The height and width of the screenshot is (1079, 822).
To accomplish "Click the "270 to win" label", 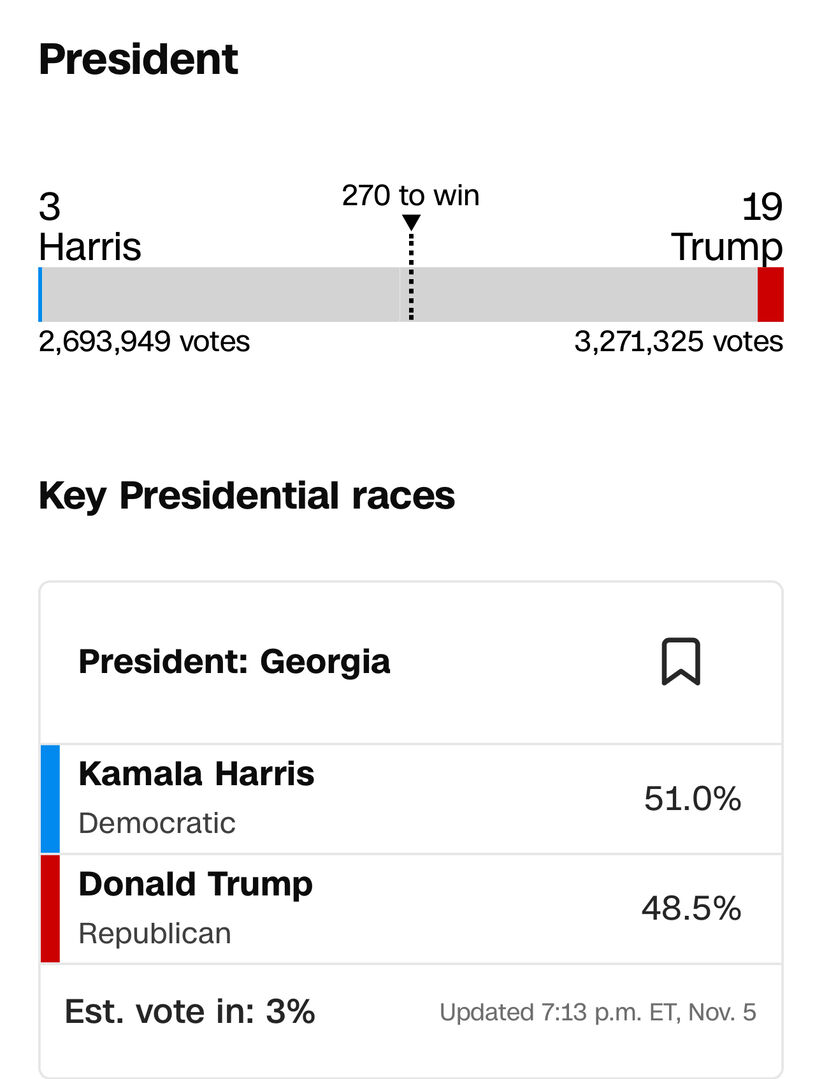I will pos(410,195).
